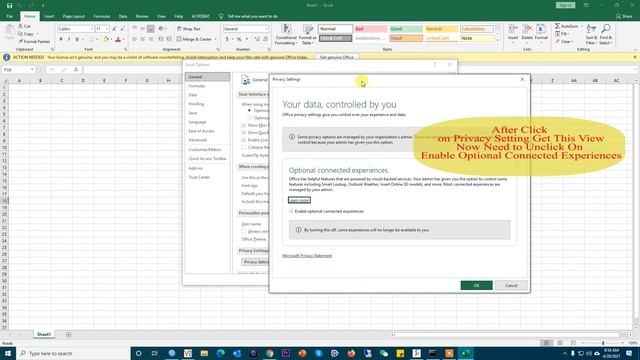Open the Sort & Filter dropdown
Screen dimensions: 640x360
pos(591,34)
